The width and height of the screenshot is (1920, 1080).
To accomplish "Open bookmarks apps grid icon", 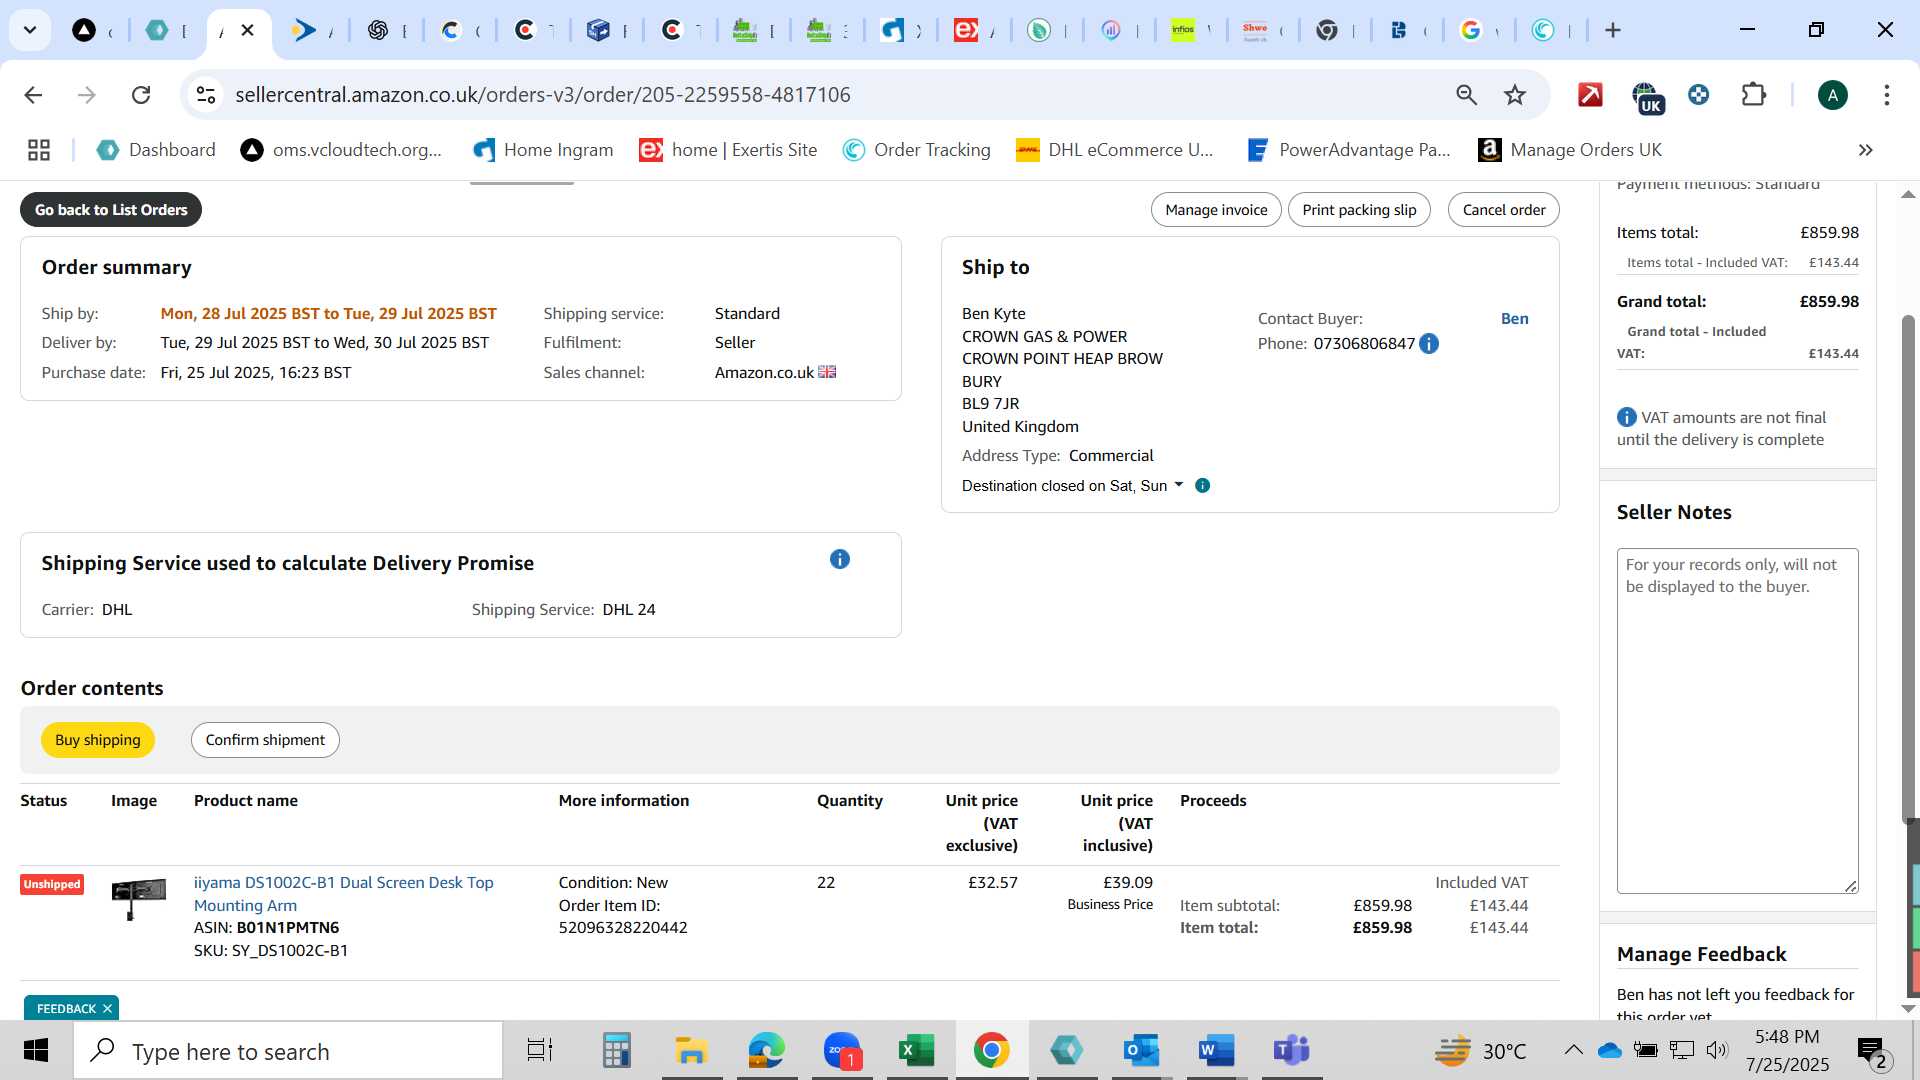I will [x=39, y=150].
